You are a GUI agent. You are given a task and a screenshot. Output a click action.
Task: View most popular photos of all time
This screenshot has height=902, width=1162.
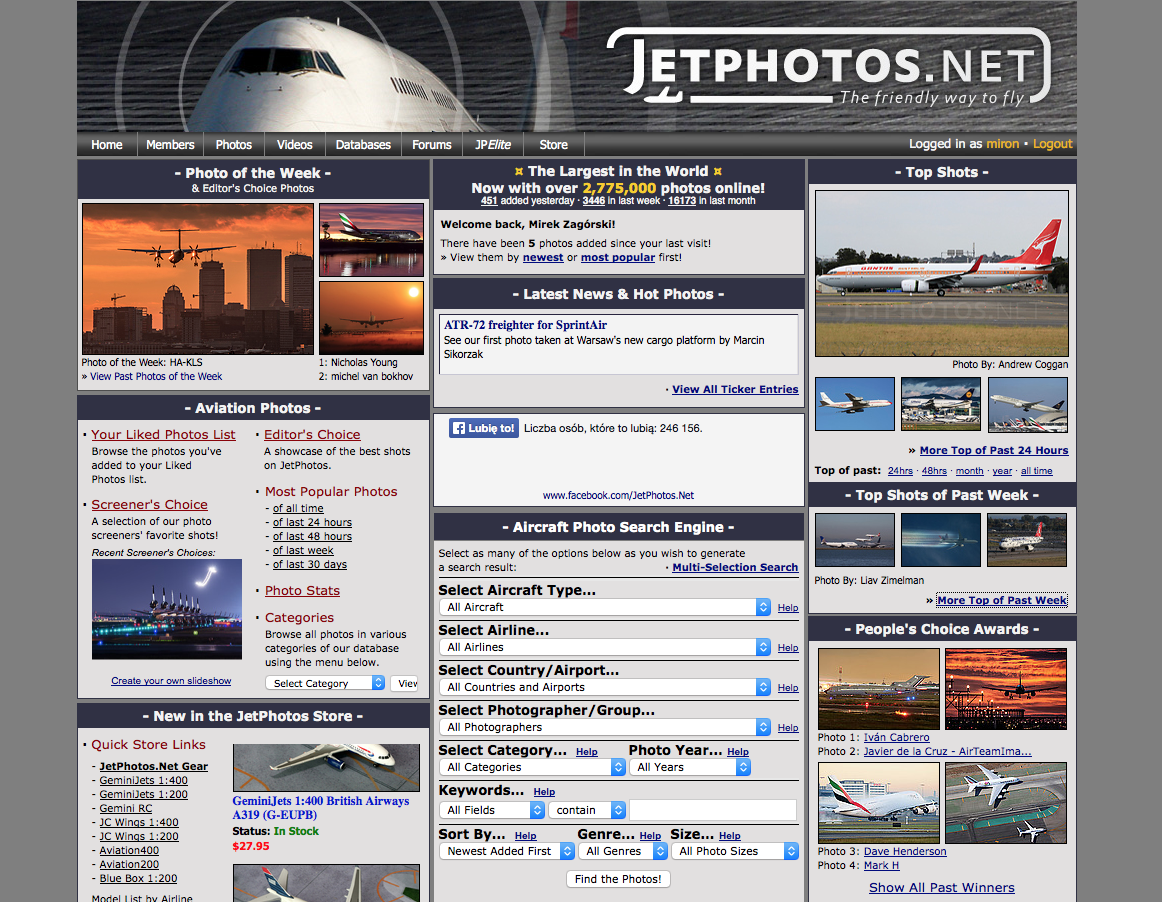tap(298, 508)
